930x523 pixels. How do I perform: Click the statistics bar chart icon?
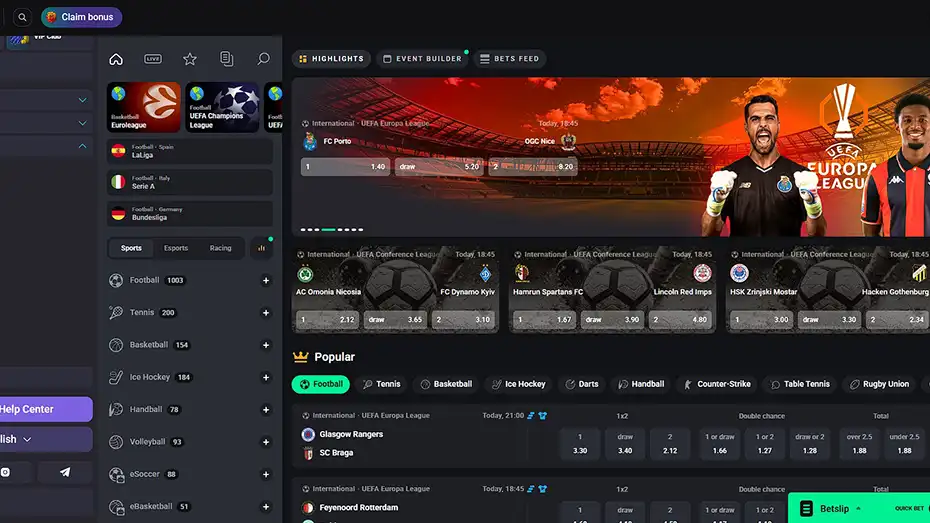262,248
